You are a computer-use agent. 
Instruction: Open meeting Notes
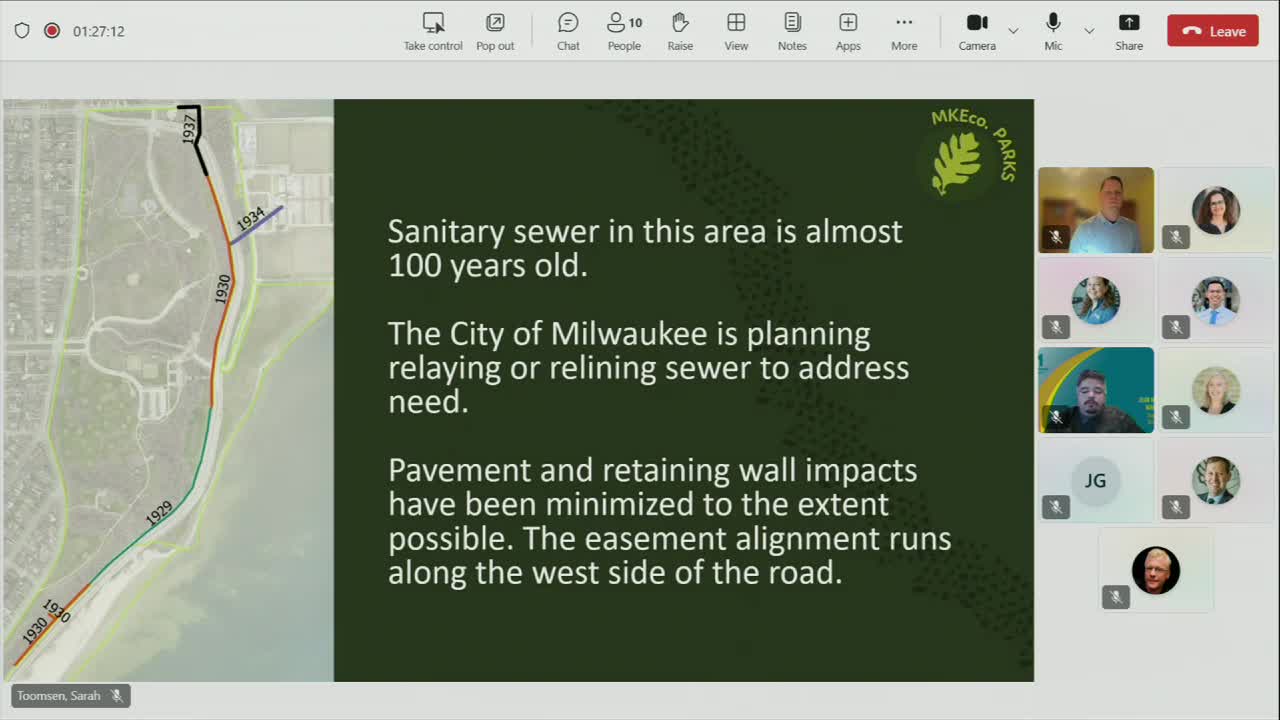pos(792,31)
